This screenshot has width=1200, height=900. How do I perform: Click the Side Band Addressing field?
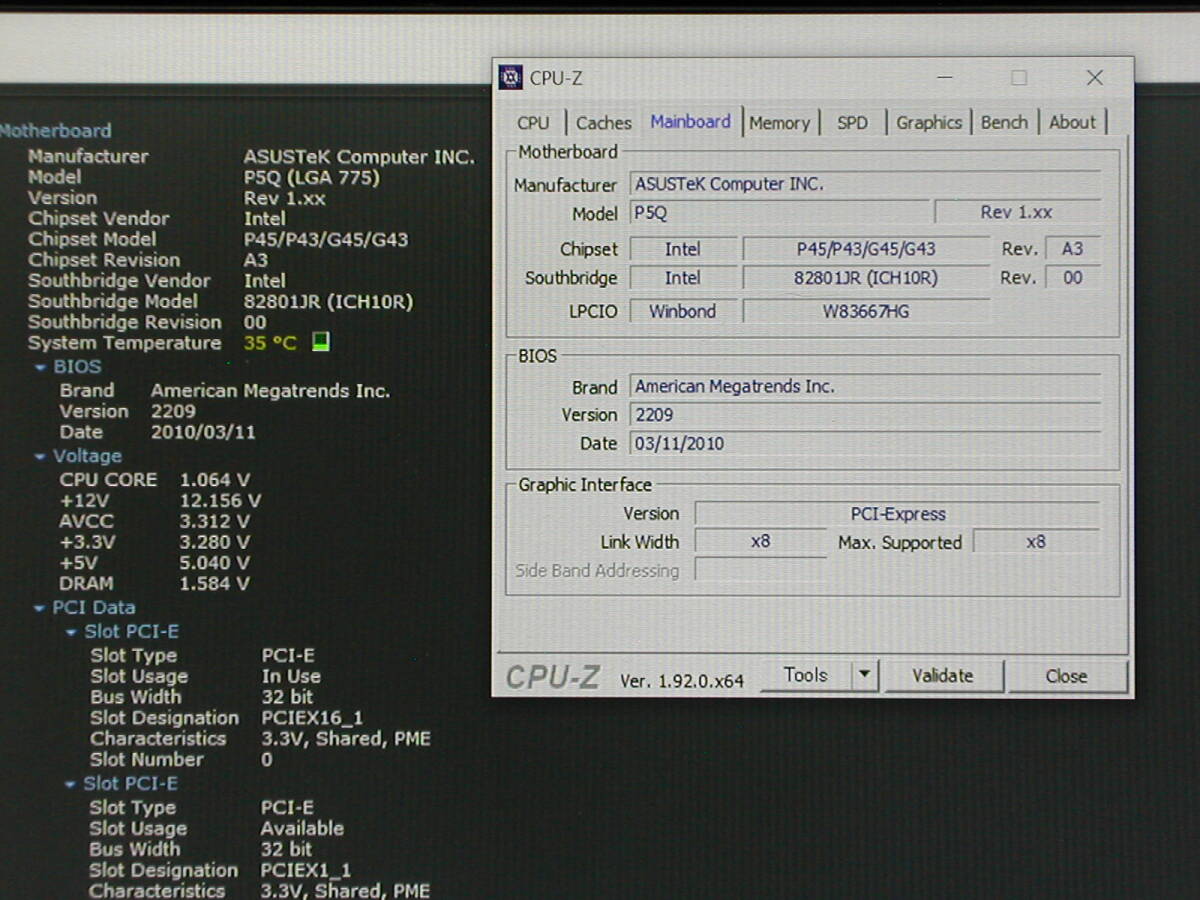[x=761, y=571]
